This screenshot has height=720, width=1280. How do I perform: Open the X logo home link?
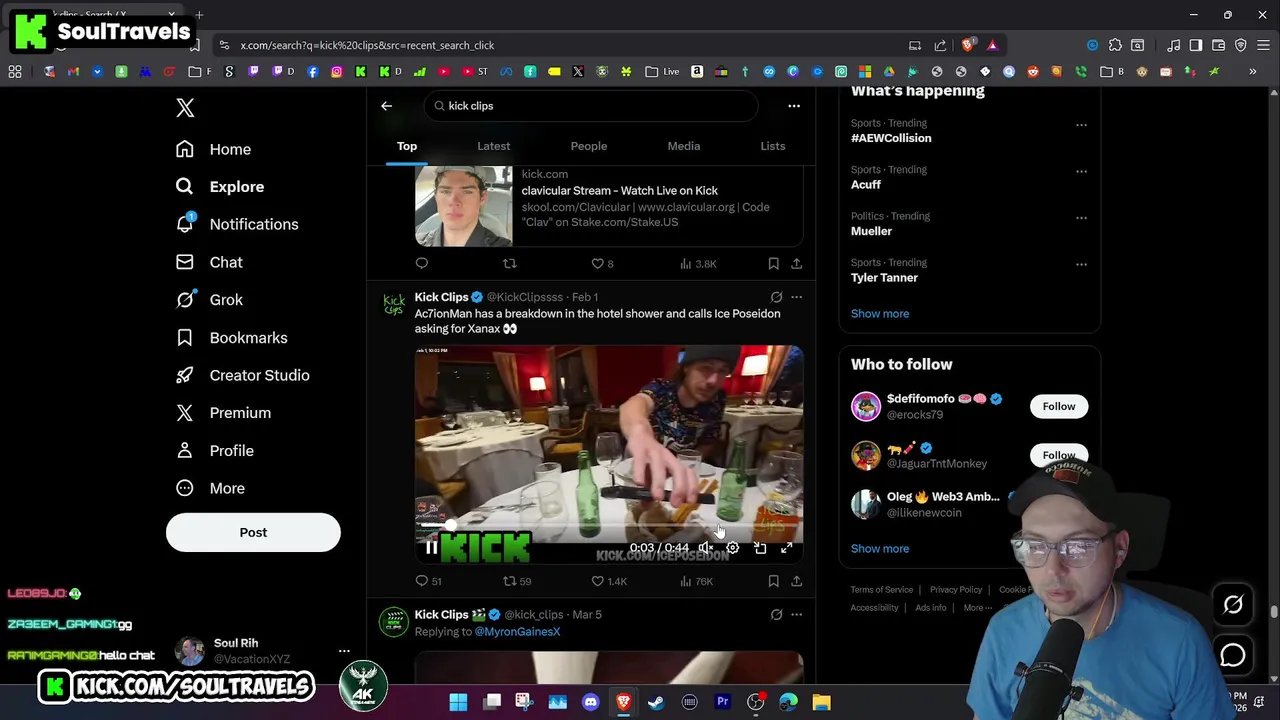click(185, 108)
